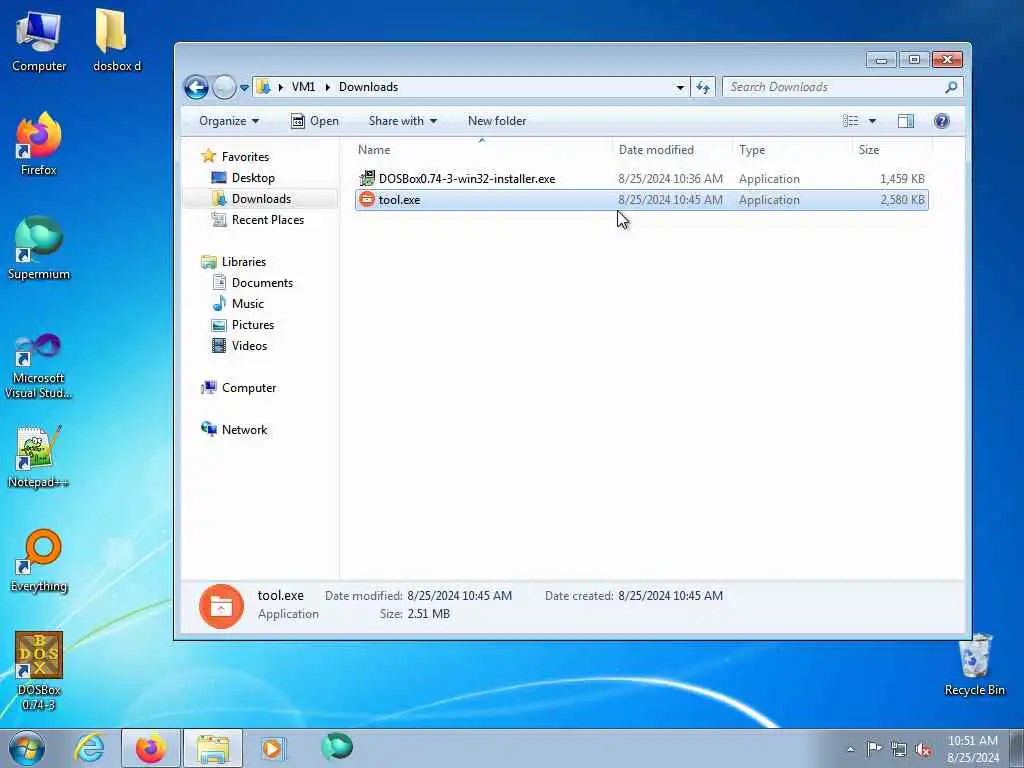Select the Notepad++ desktop shortcut
This screenshot has width=1024, height=768.
[38, 457]
